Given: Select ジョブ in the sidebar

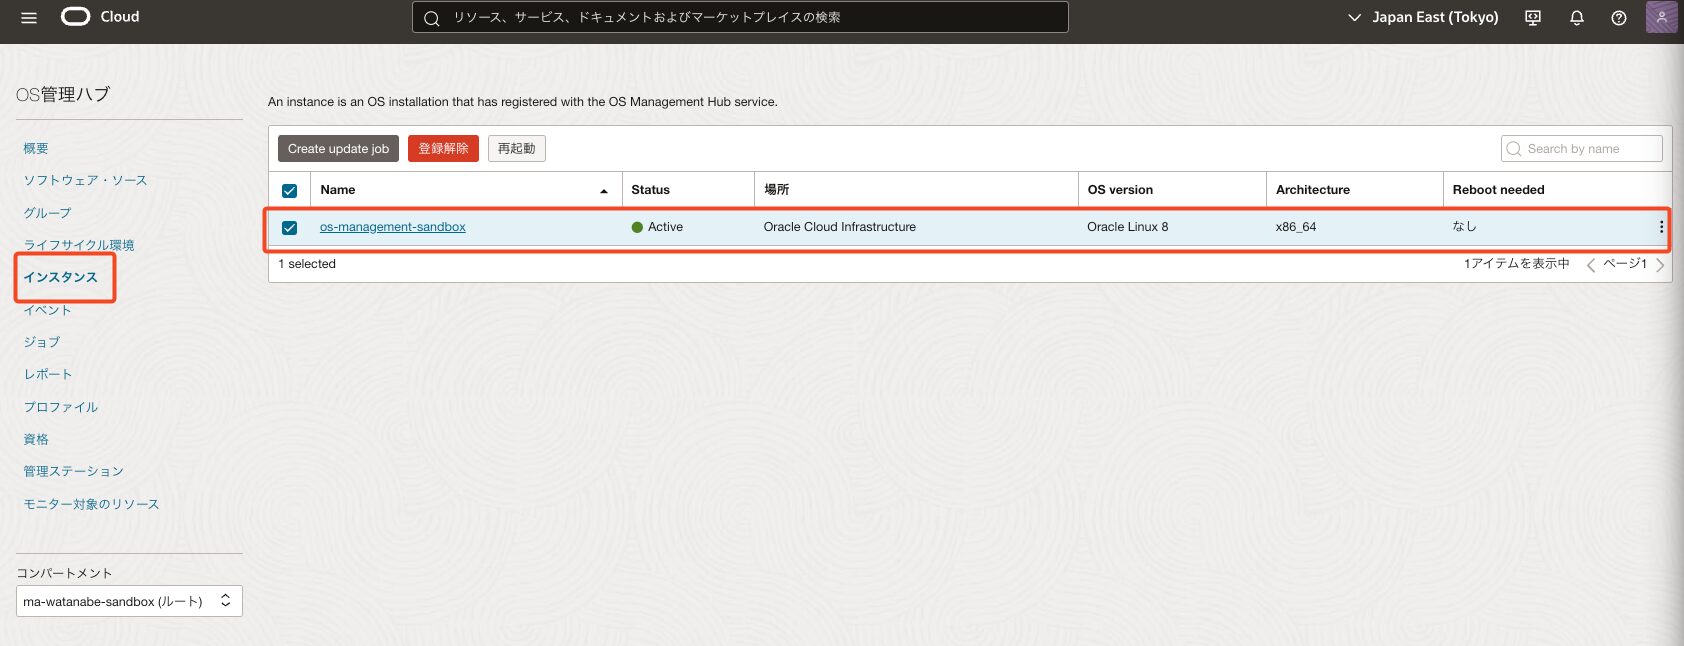Looking at the screenshot, I should 42,342.
